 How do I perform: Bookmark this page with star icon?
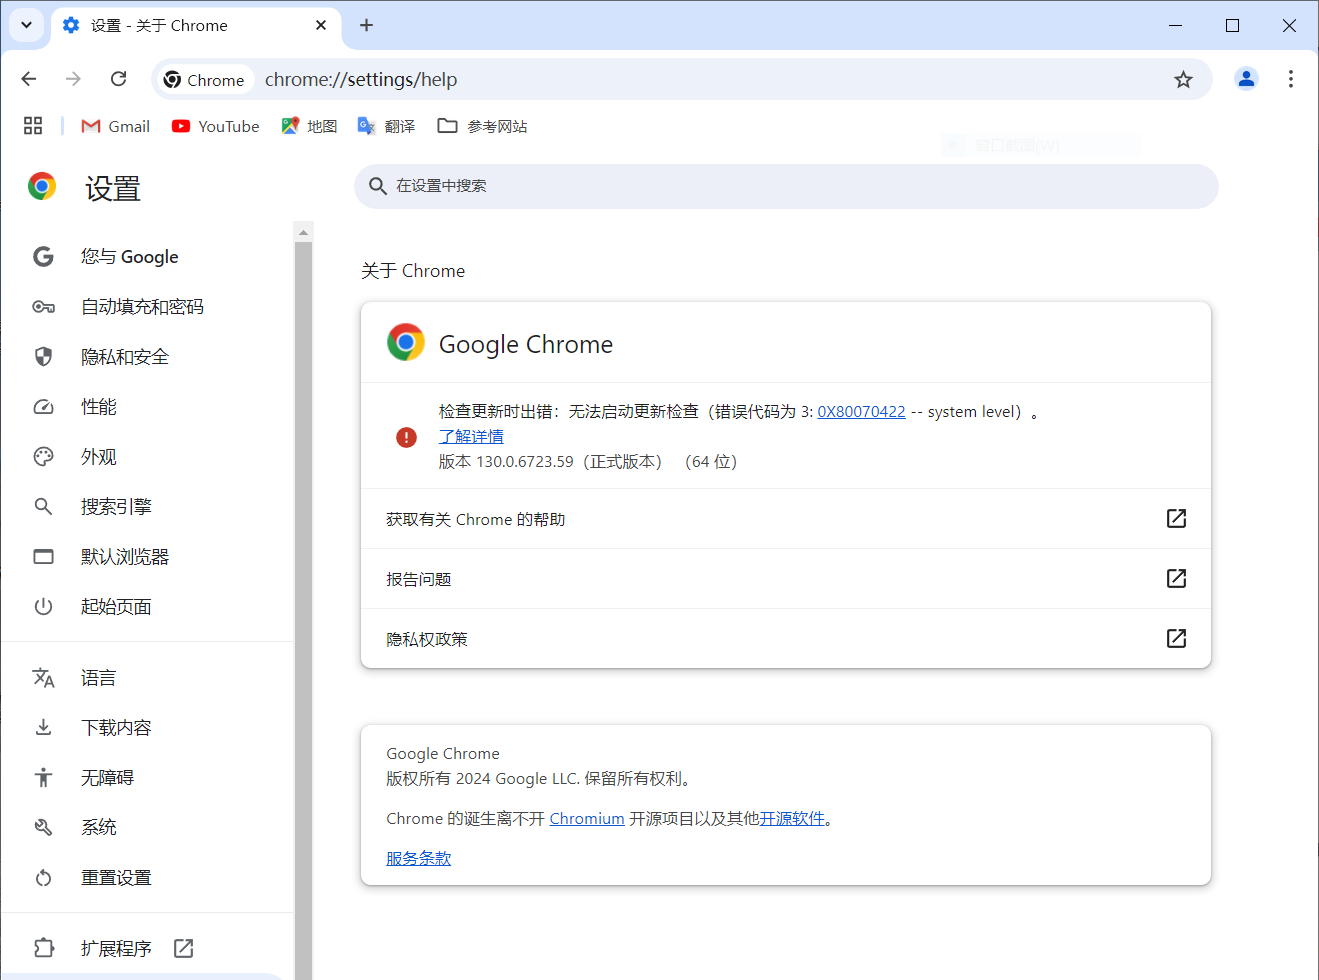pyautogui.click(x=1183, y=80)
